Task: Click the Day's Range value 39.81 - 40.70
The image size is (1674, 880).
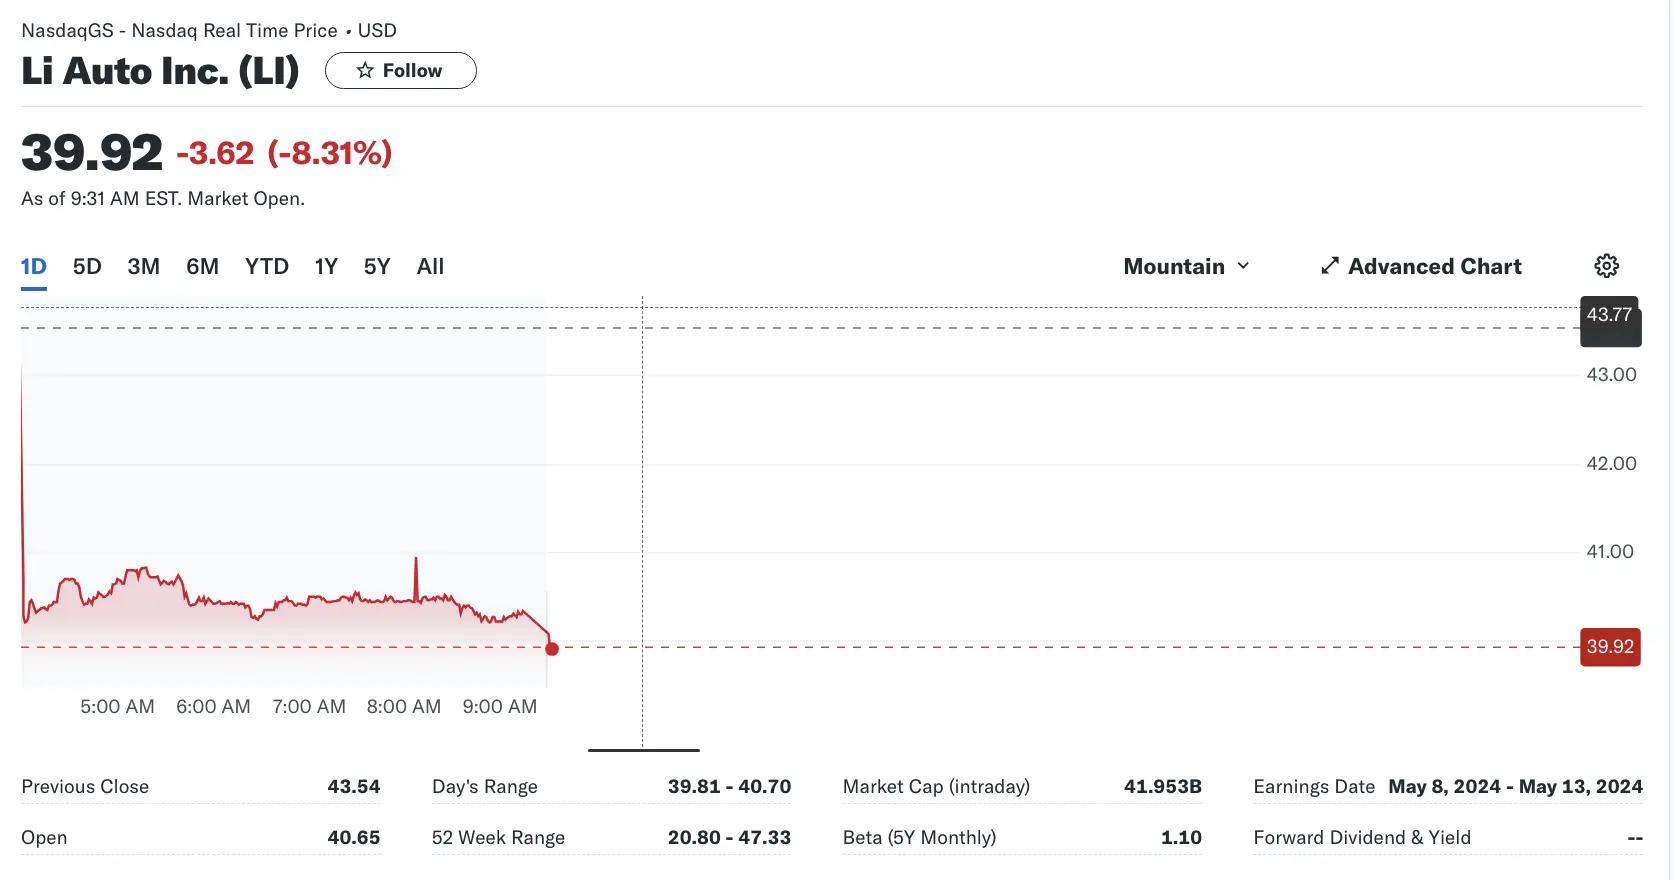Action: [x=729, y=787]
